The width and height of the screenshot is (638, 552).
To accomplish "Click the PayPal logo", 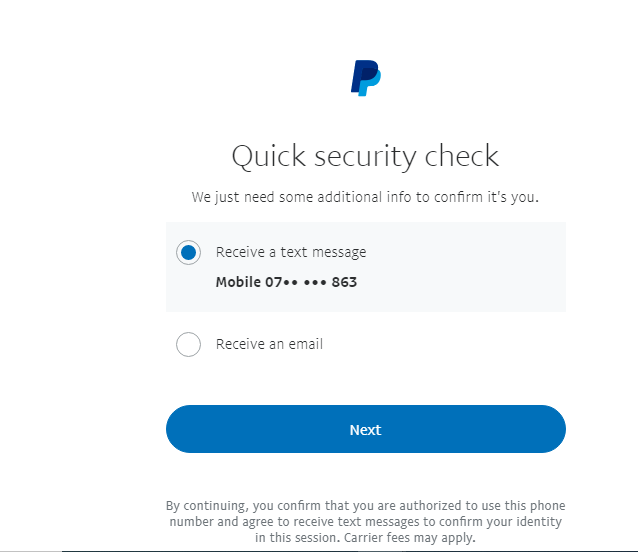I will (x=366, y=78).
